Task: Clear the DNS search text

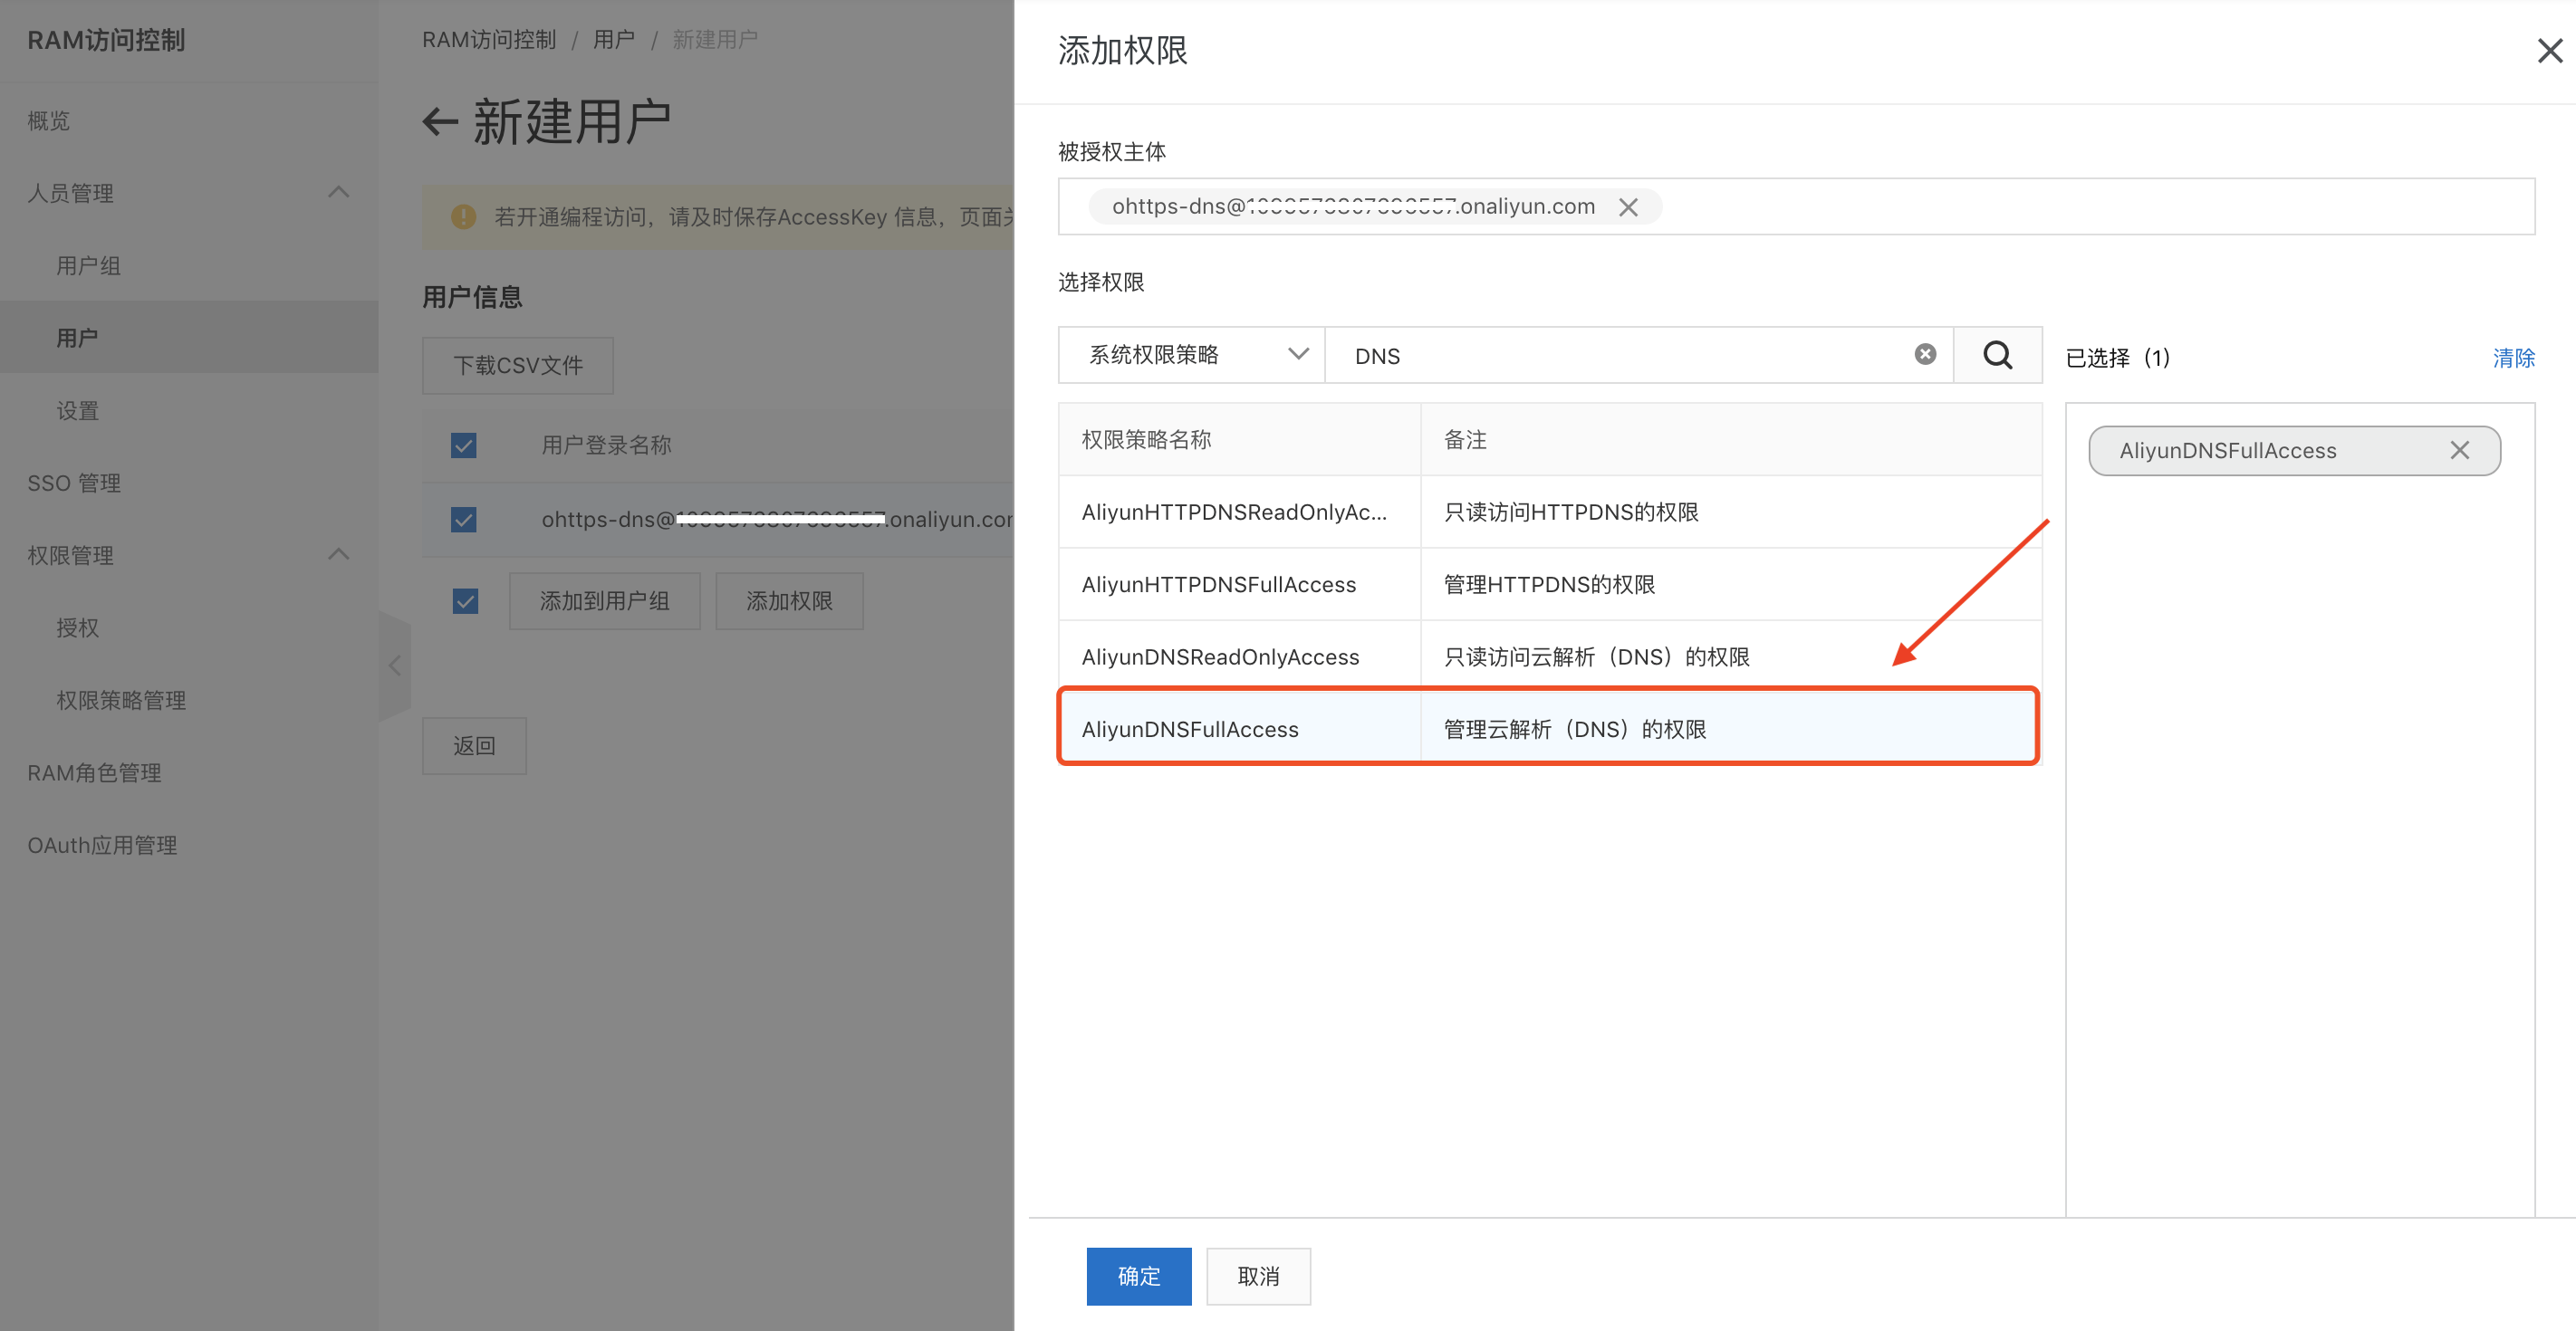Action: (1925, 354)
